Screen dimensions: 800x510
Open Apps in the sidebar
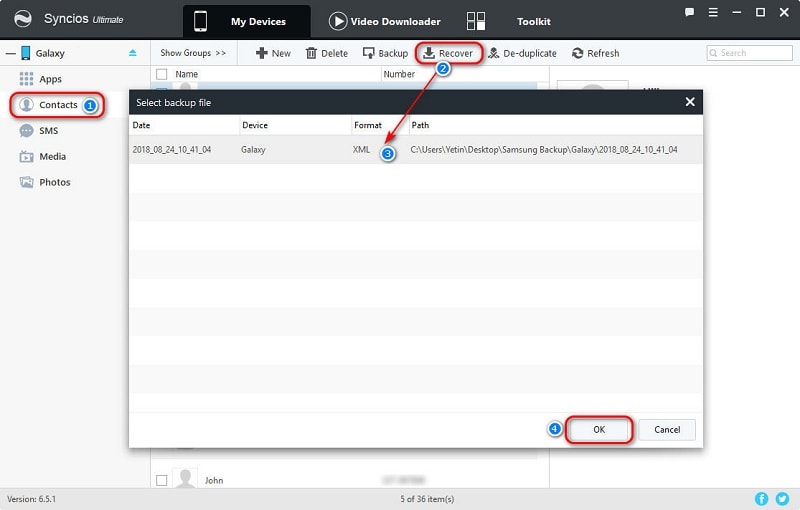[x=50, y=79]
